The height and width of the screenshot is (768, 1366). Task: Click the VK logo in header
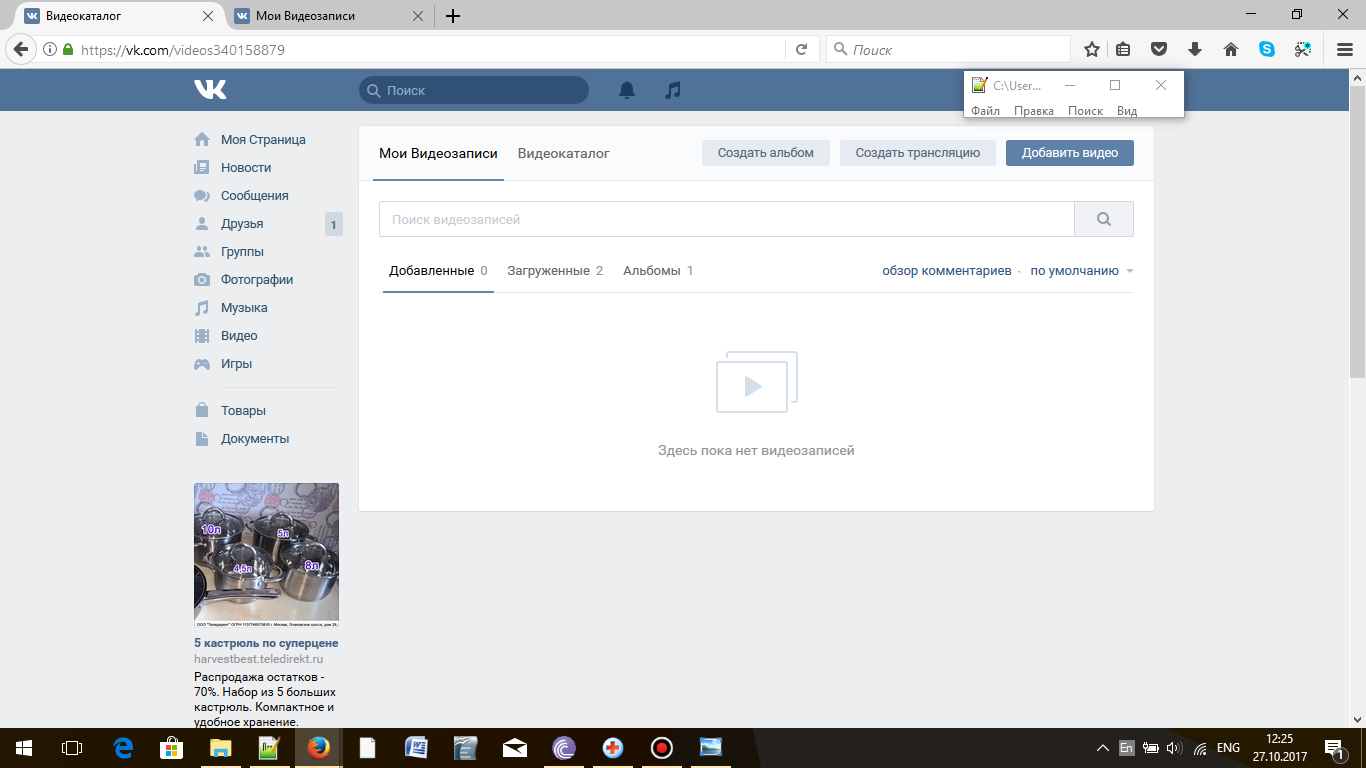[x=210, y=90]
